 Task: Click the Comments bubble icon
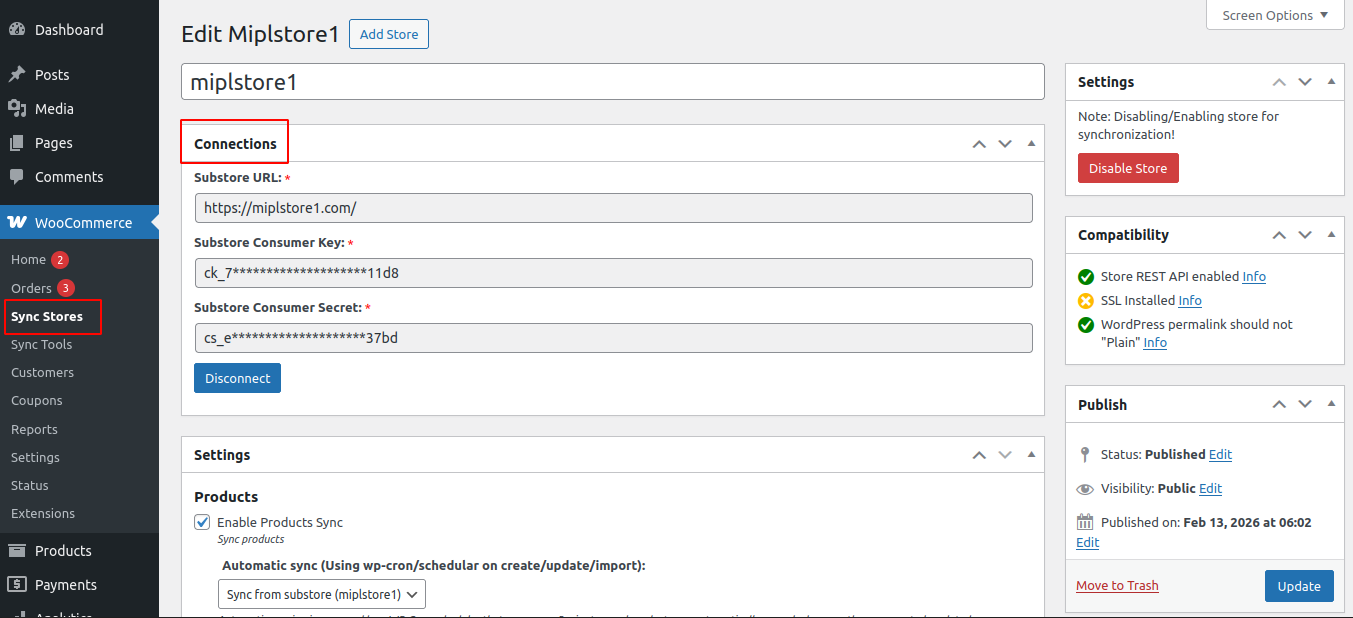pyautogui.click(x=17, y=177)
